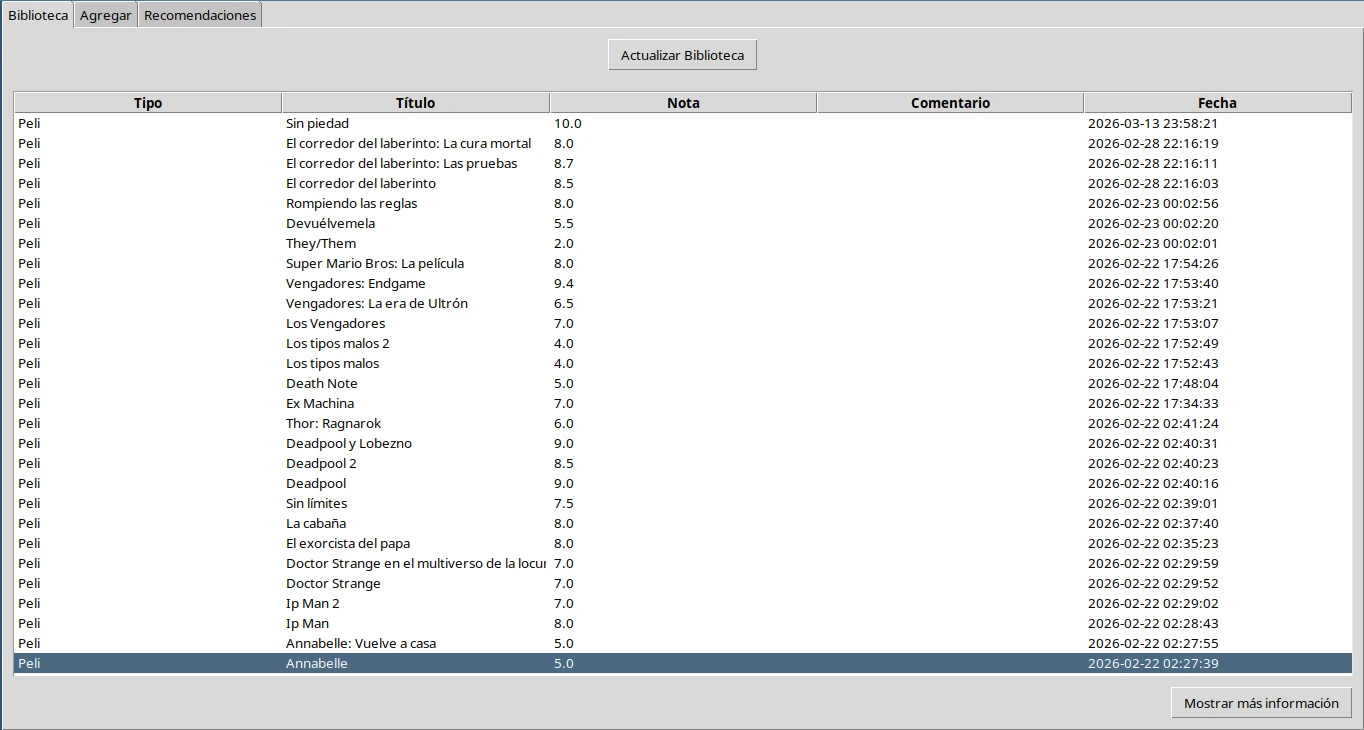Select the Death Note row
Screen dimensions: 1364x730
tap(321, 384)
